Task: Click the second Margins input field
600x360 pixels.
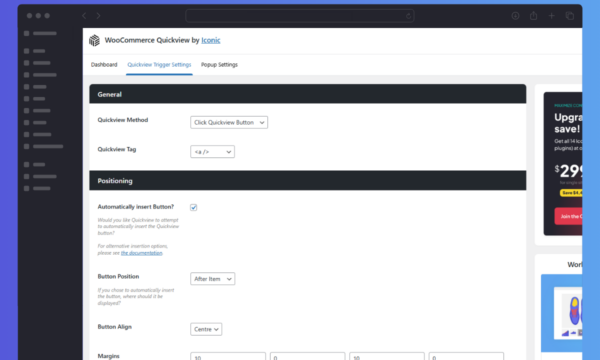Action: pyautogui.click(x=307, y=357)
